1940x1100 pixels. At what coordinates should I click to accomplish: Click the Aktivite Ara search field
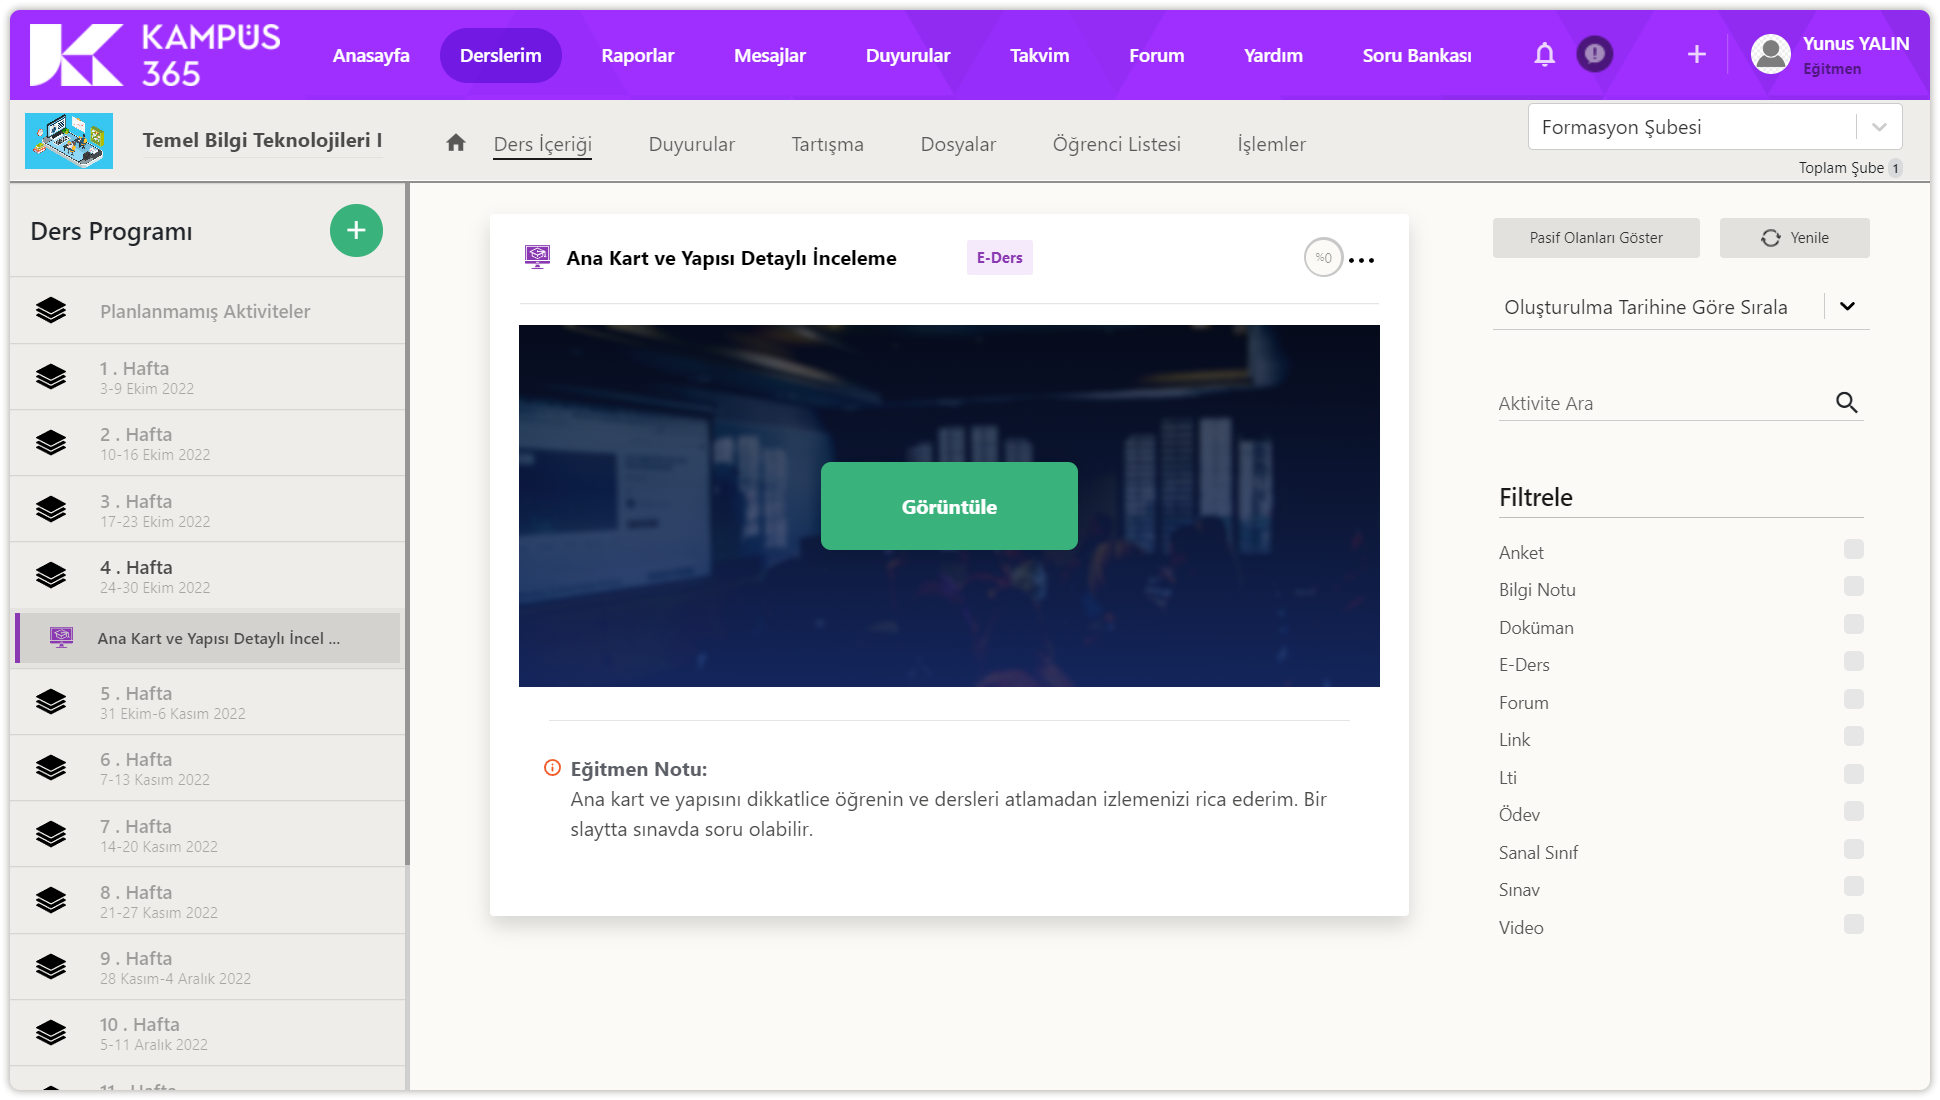click(x=1660, y=404)
